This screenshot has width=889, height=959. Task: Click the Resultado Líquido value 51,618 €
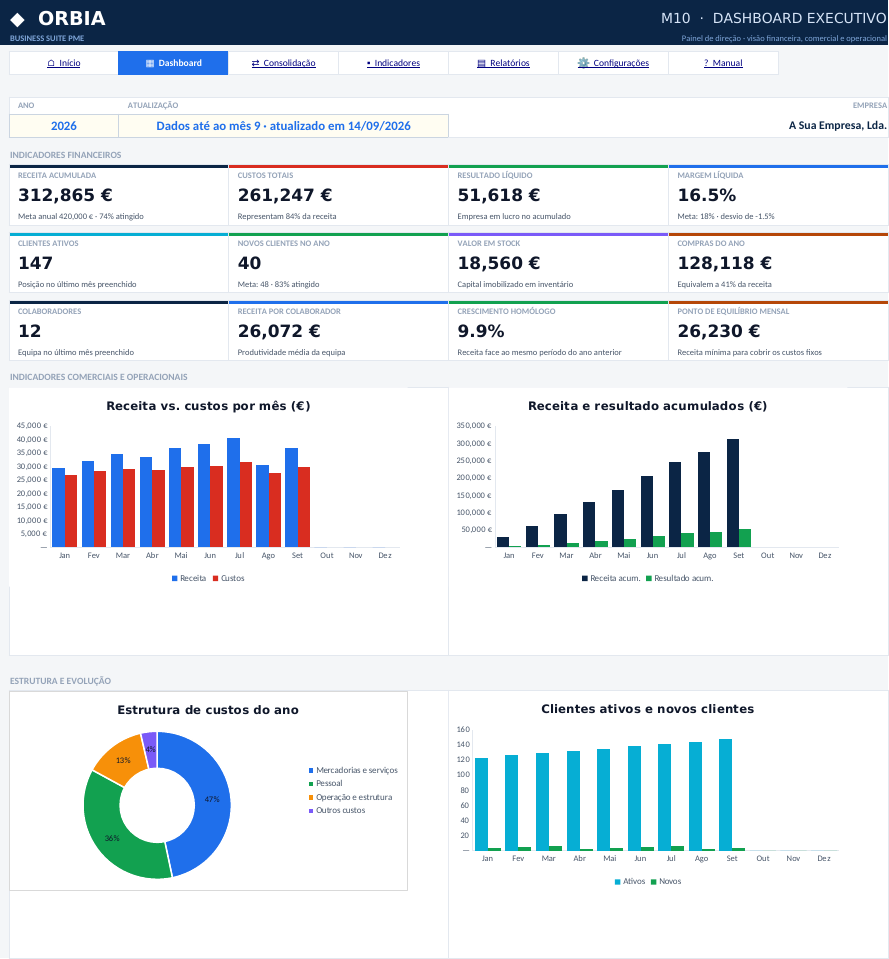pyautogui.click(x=499, y=195)
